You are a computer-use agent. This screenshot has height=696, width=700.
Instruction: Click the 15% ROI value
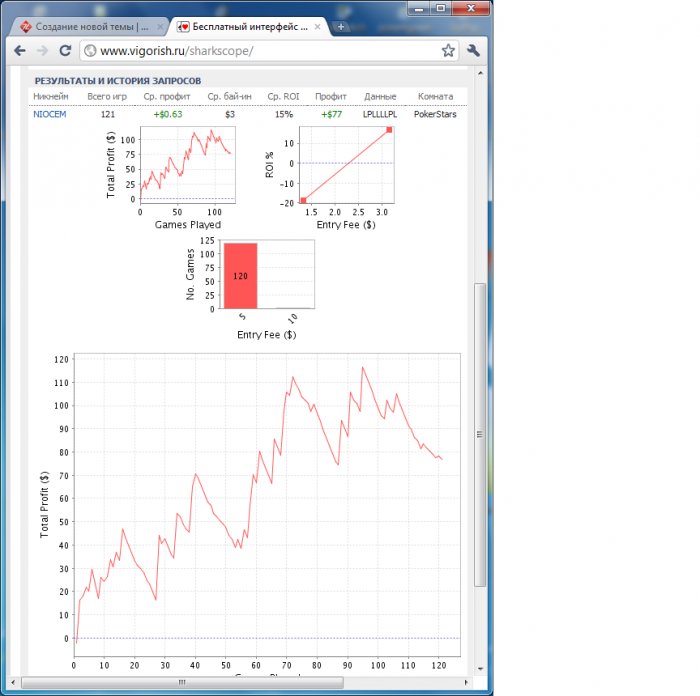point(284,114)
